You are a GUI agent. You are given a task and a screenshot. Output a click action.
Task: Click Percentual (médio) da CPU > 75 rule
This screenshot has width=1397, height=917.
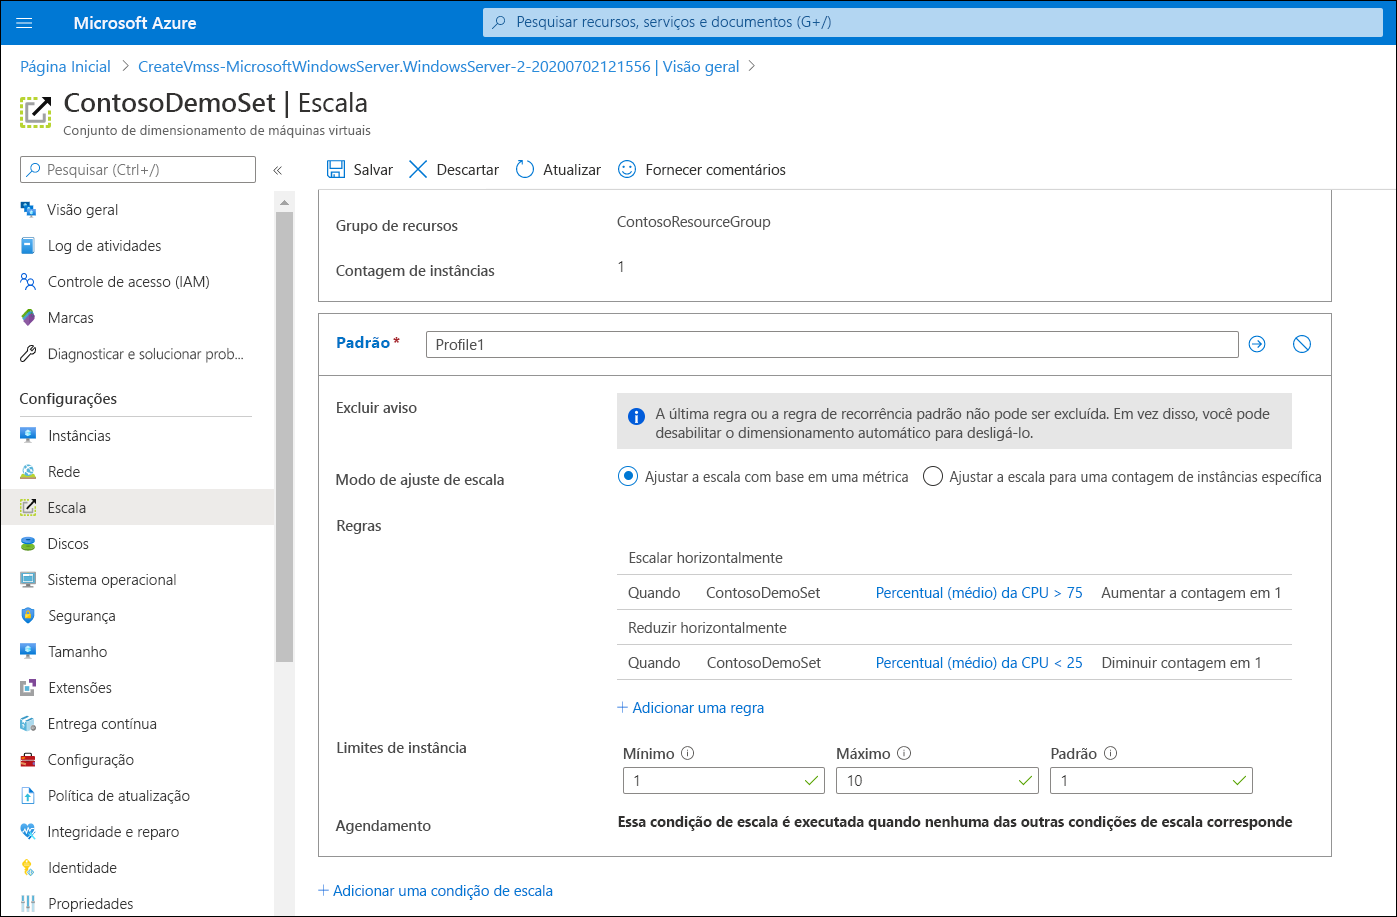[979, 593]
